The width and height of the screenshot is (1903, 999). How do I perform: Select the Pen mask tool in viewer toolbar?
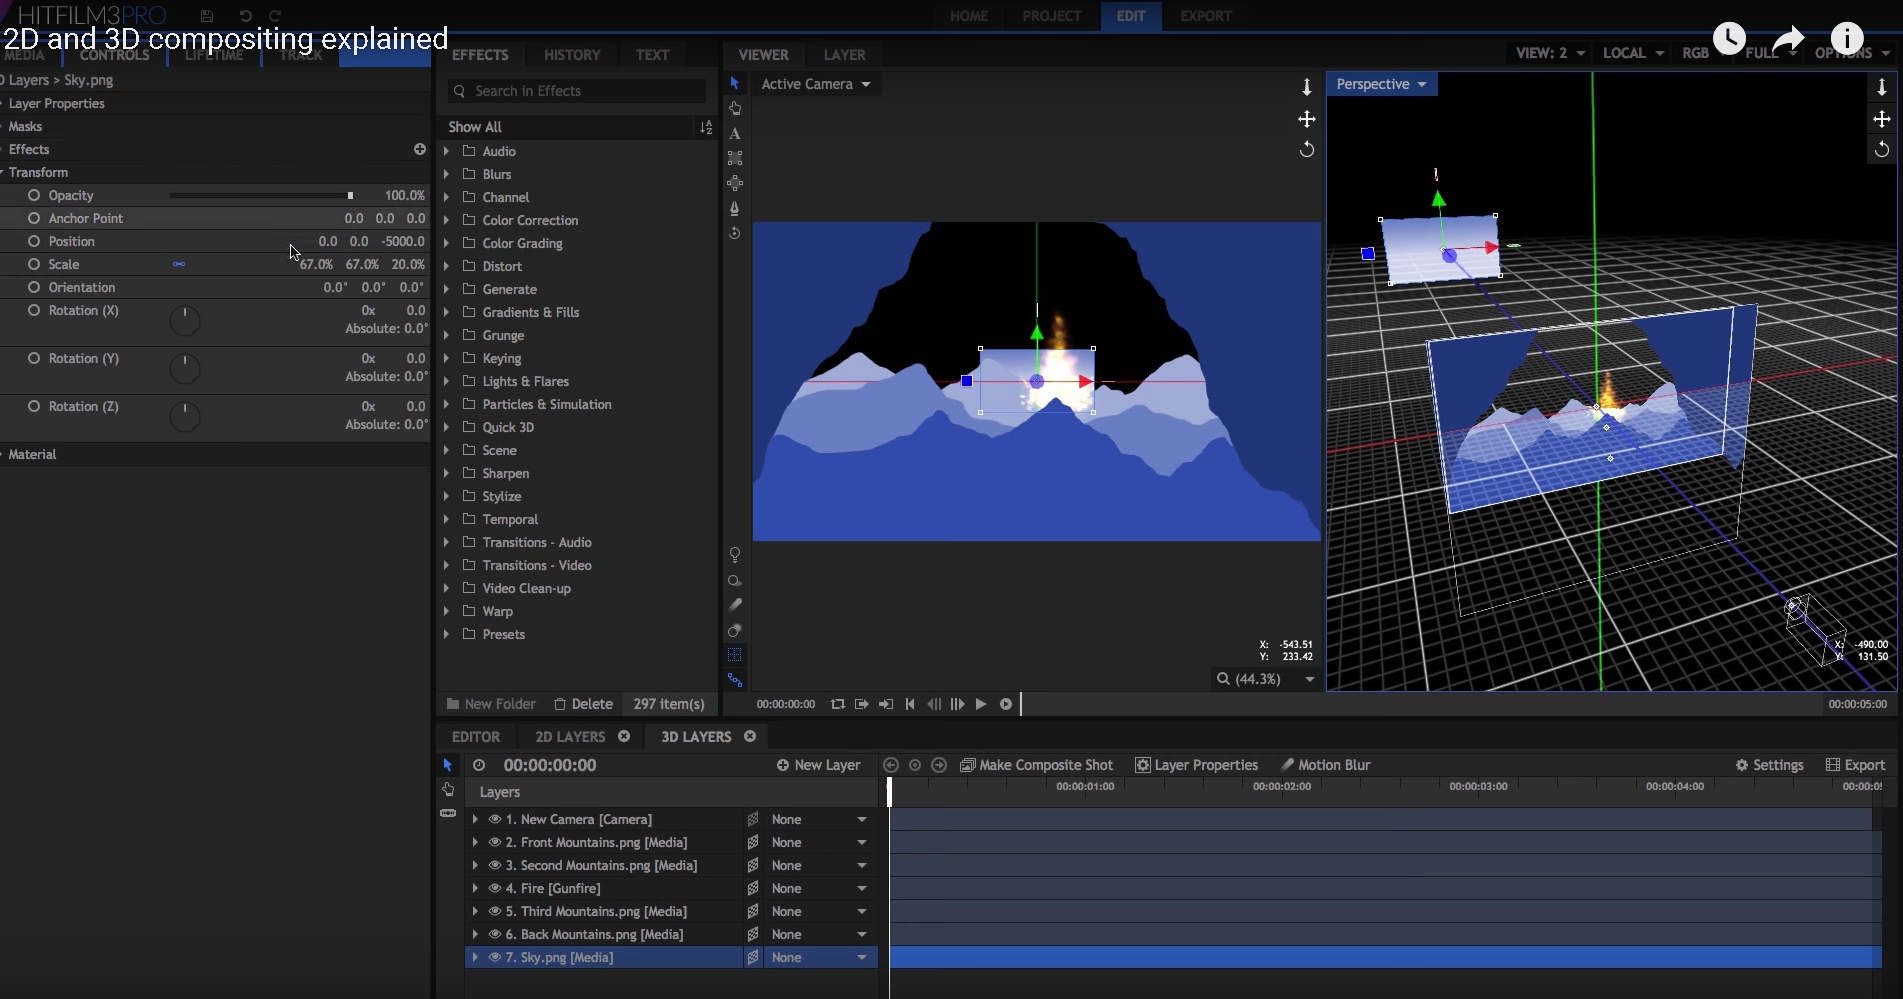click(735, 208)
